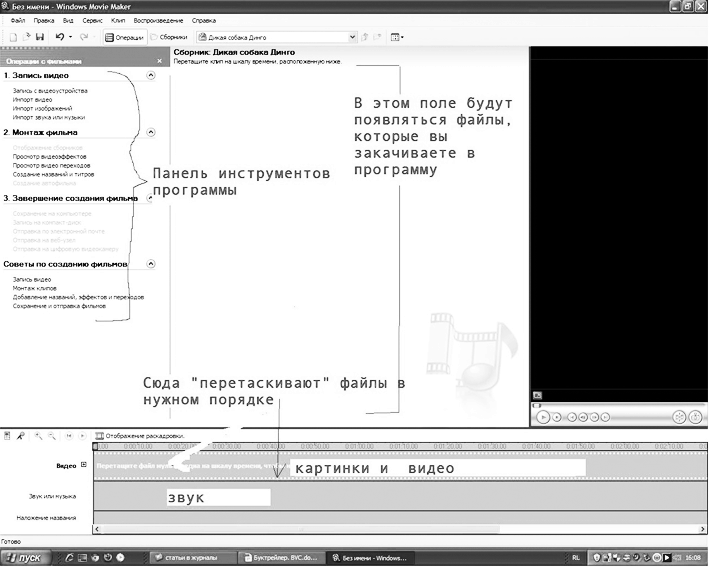Click the take picture icon under preview

(x=697, y=415)
